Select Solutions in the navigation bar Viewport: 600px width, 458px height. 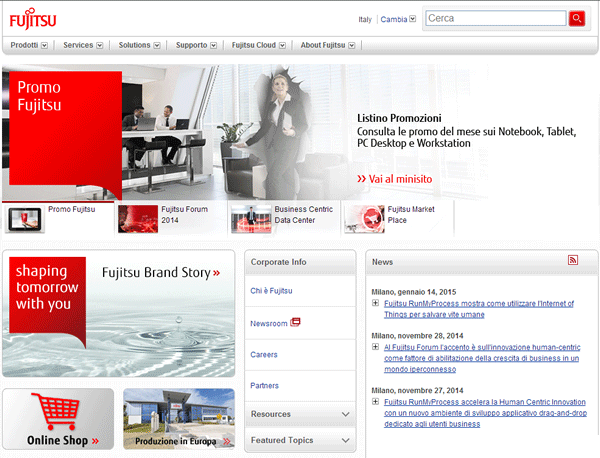pos(134,45)
